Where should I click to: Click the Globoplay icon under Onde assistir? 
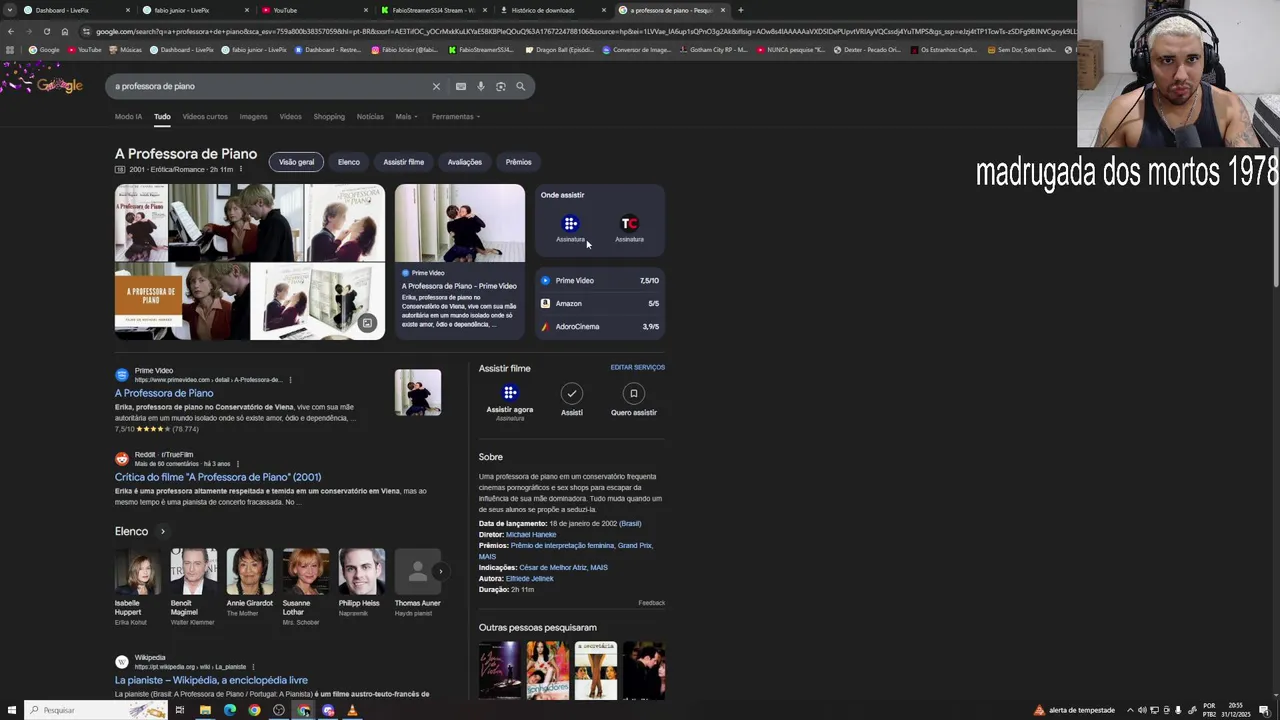pyautogui.click(x=570, y=224)
